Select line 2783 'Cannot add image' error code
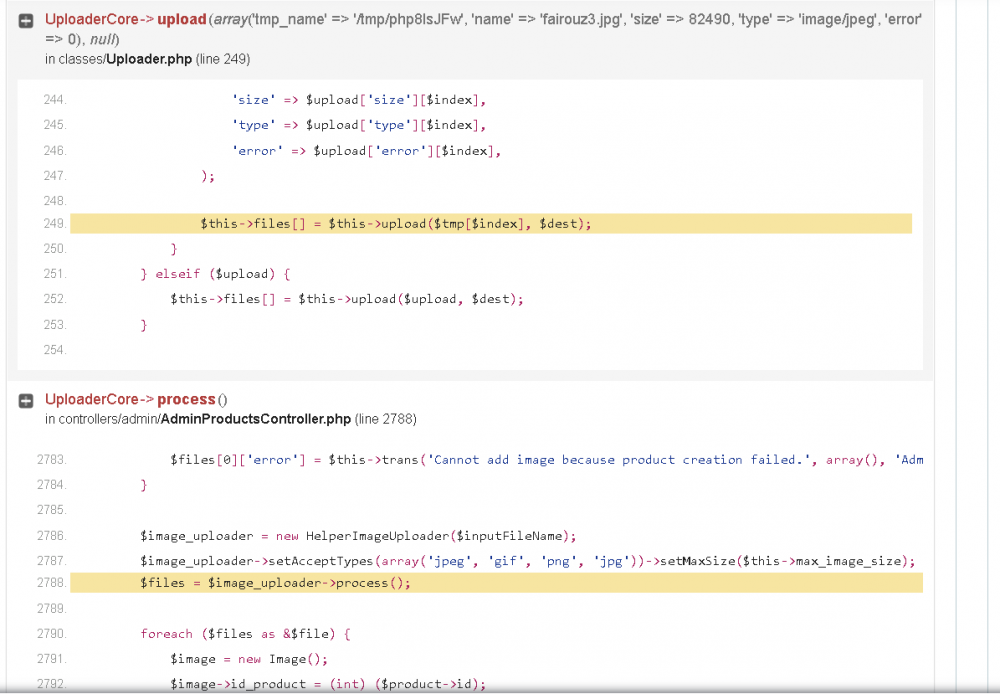The height and width of the screenshot is (694, 1000). [547, 460]
